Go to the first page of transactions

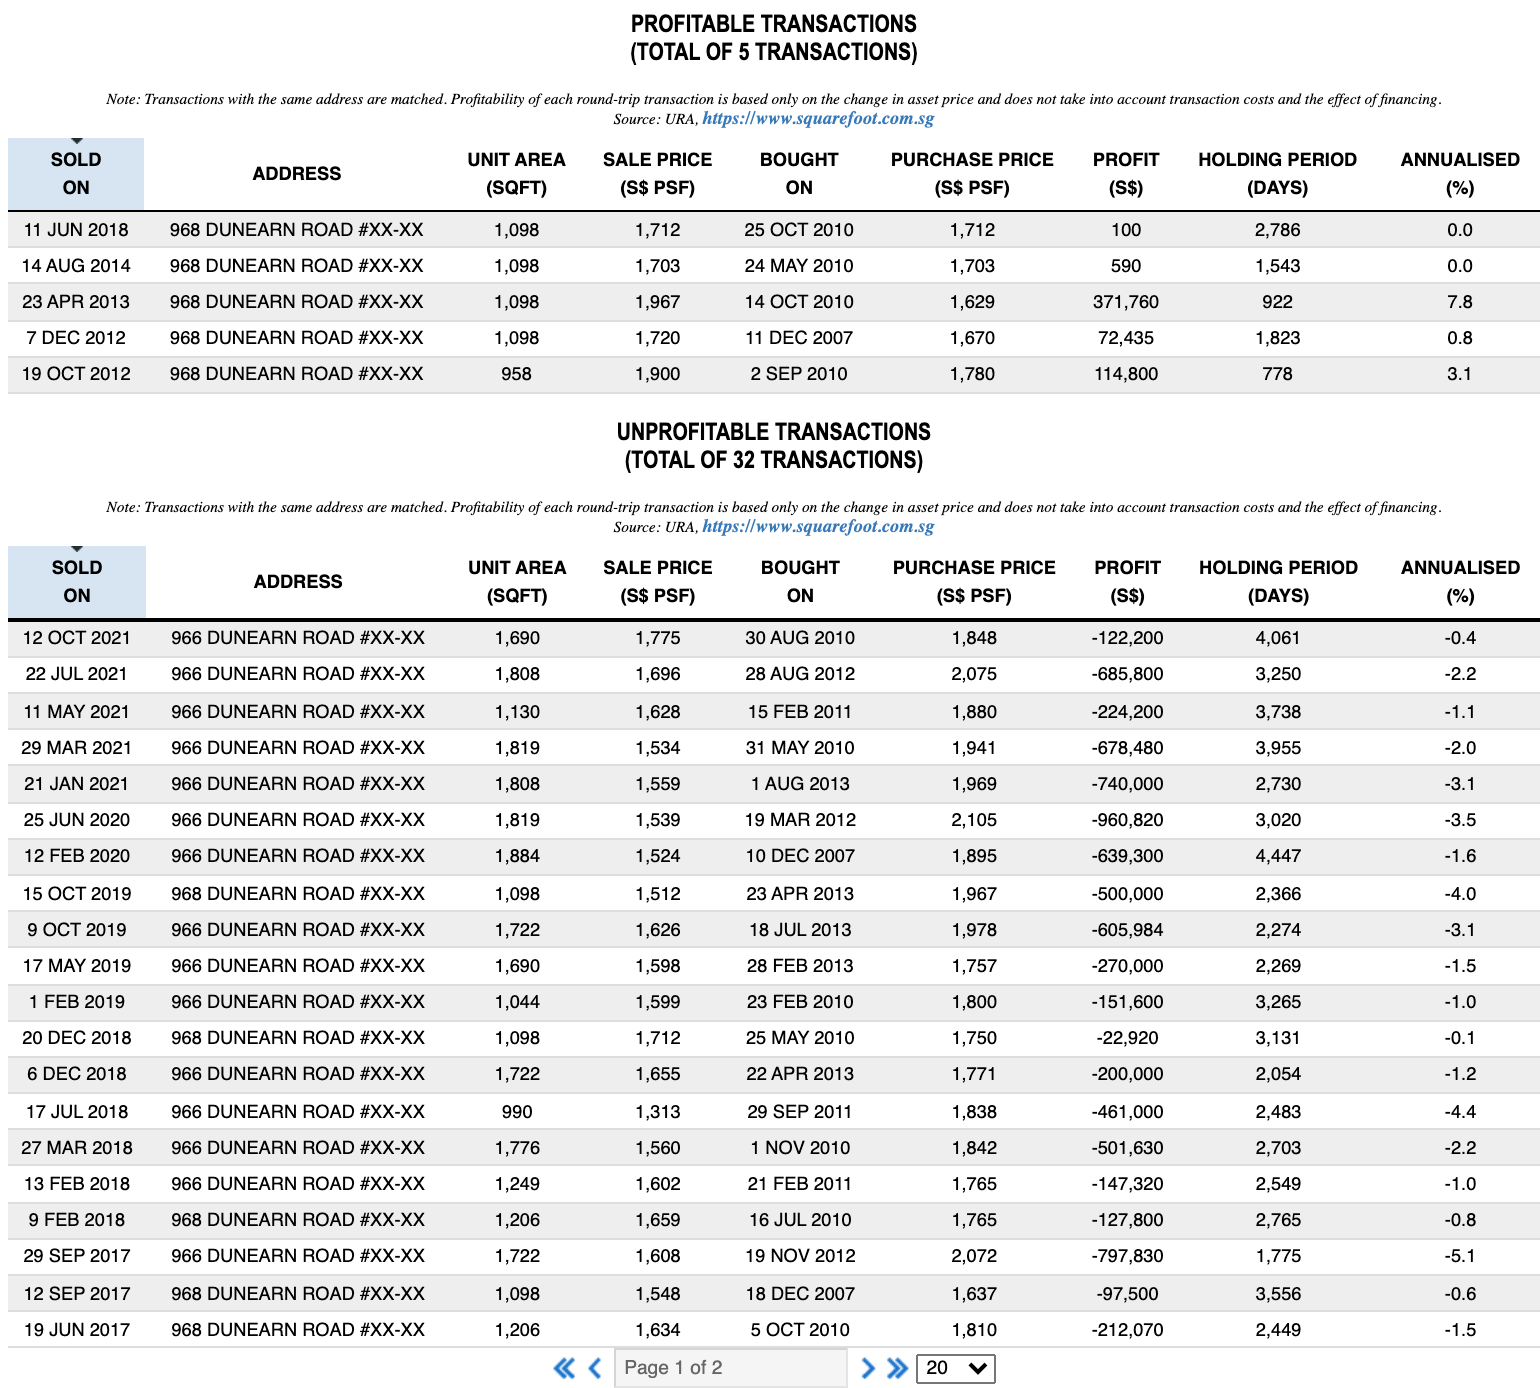(x=564, y=1368)
